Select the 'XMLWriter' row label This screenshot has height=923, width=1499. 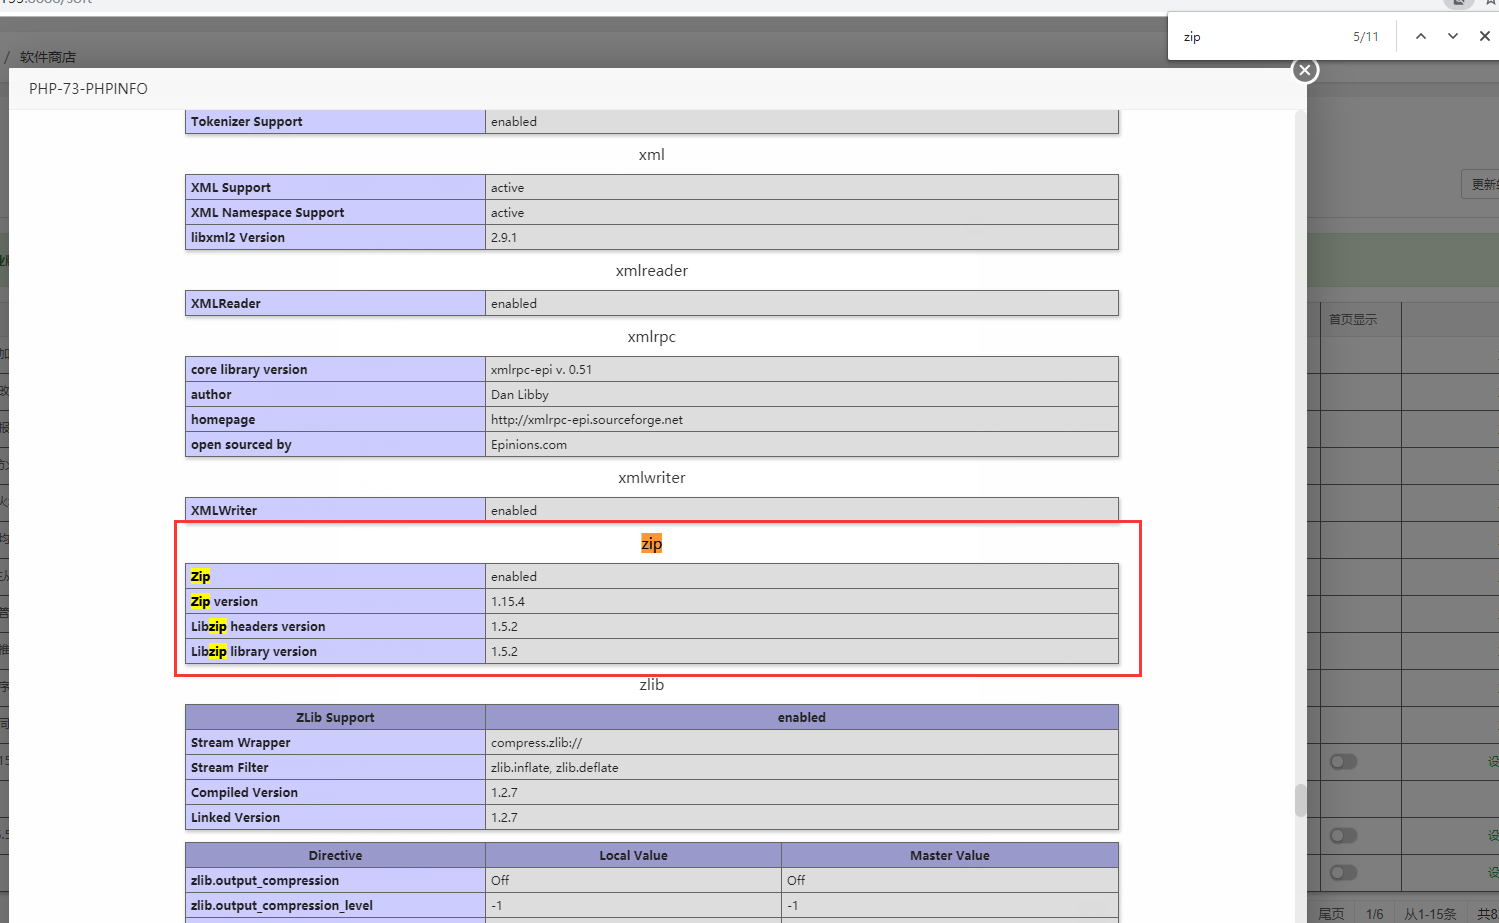[x=224, y=511]
